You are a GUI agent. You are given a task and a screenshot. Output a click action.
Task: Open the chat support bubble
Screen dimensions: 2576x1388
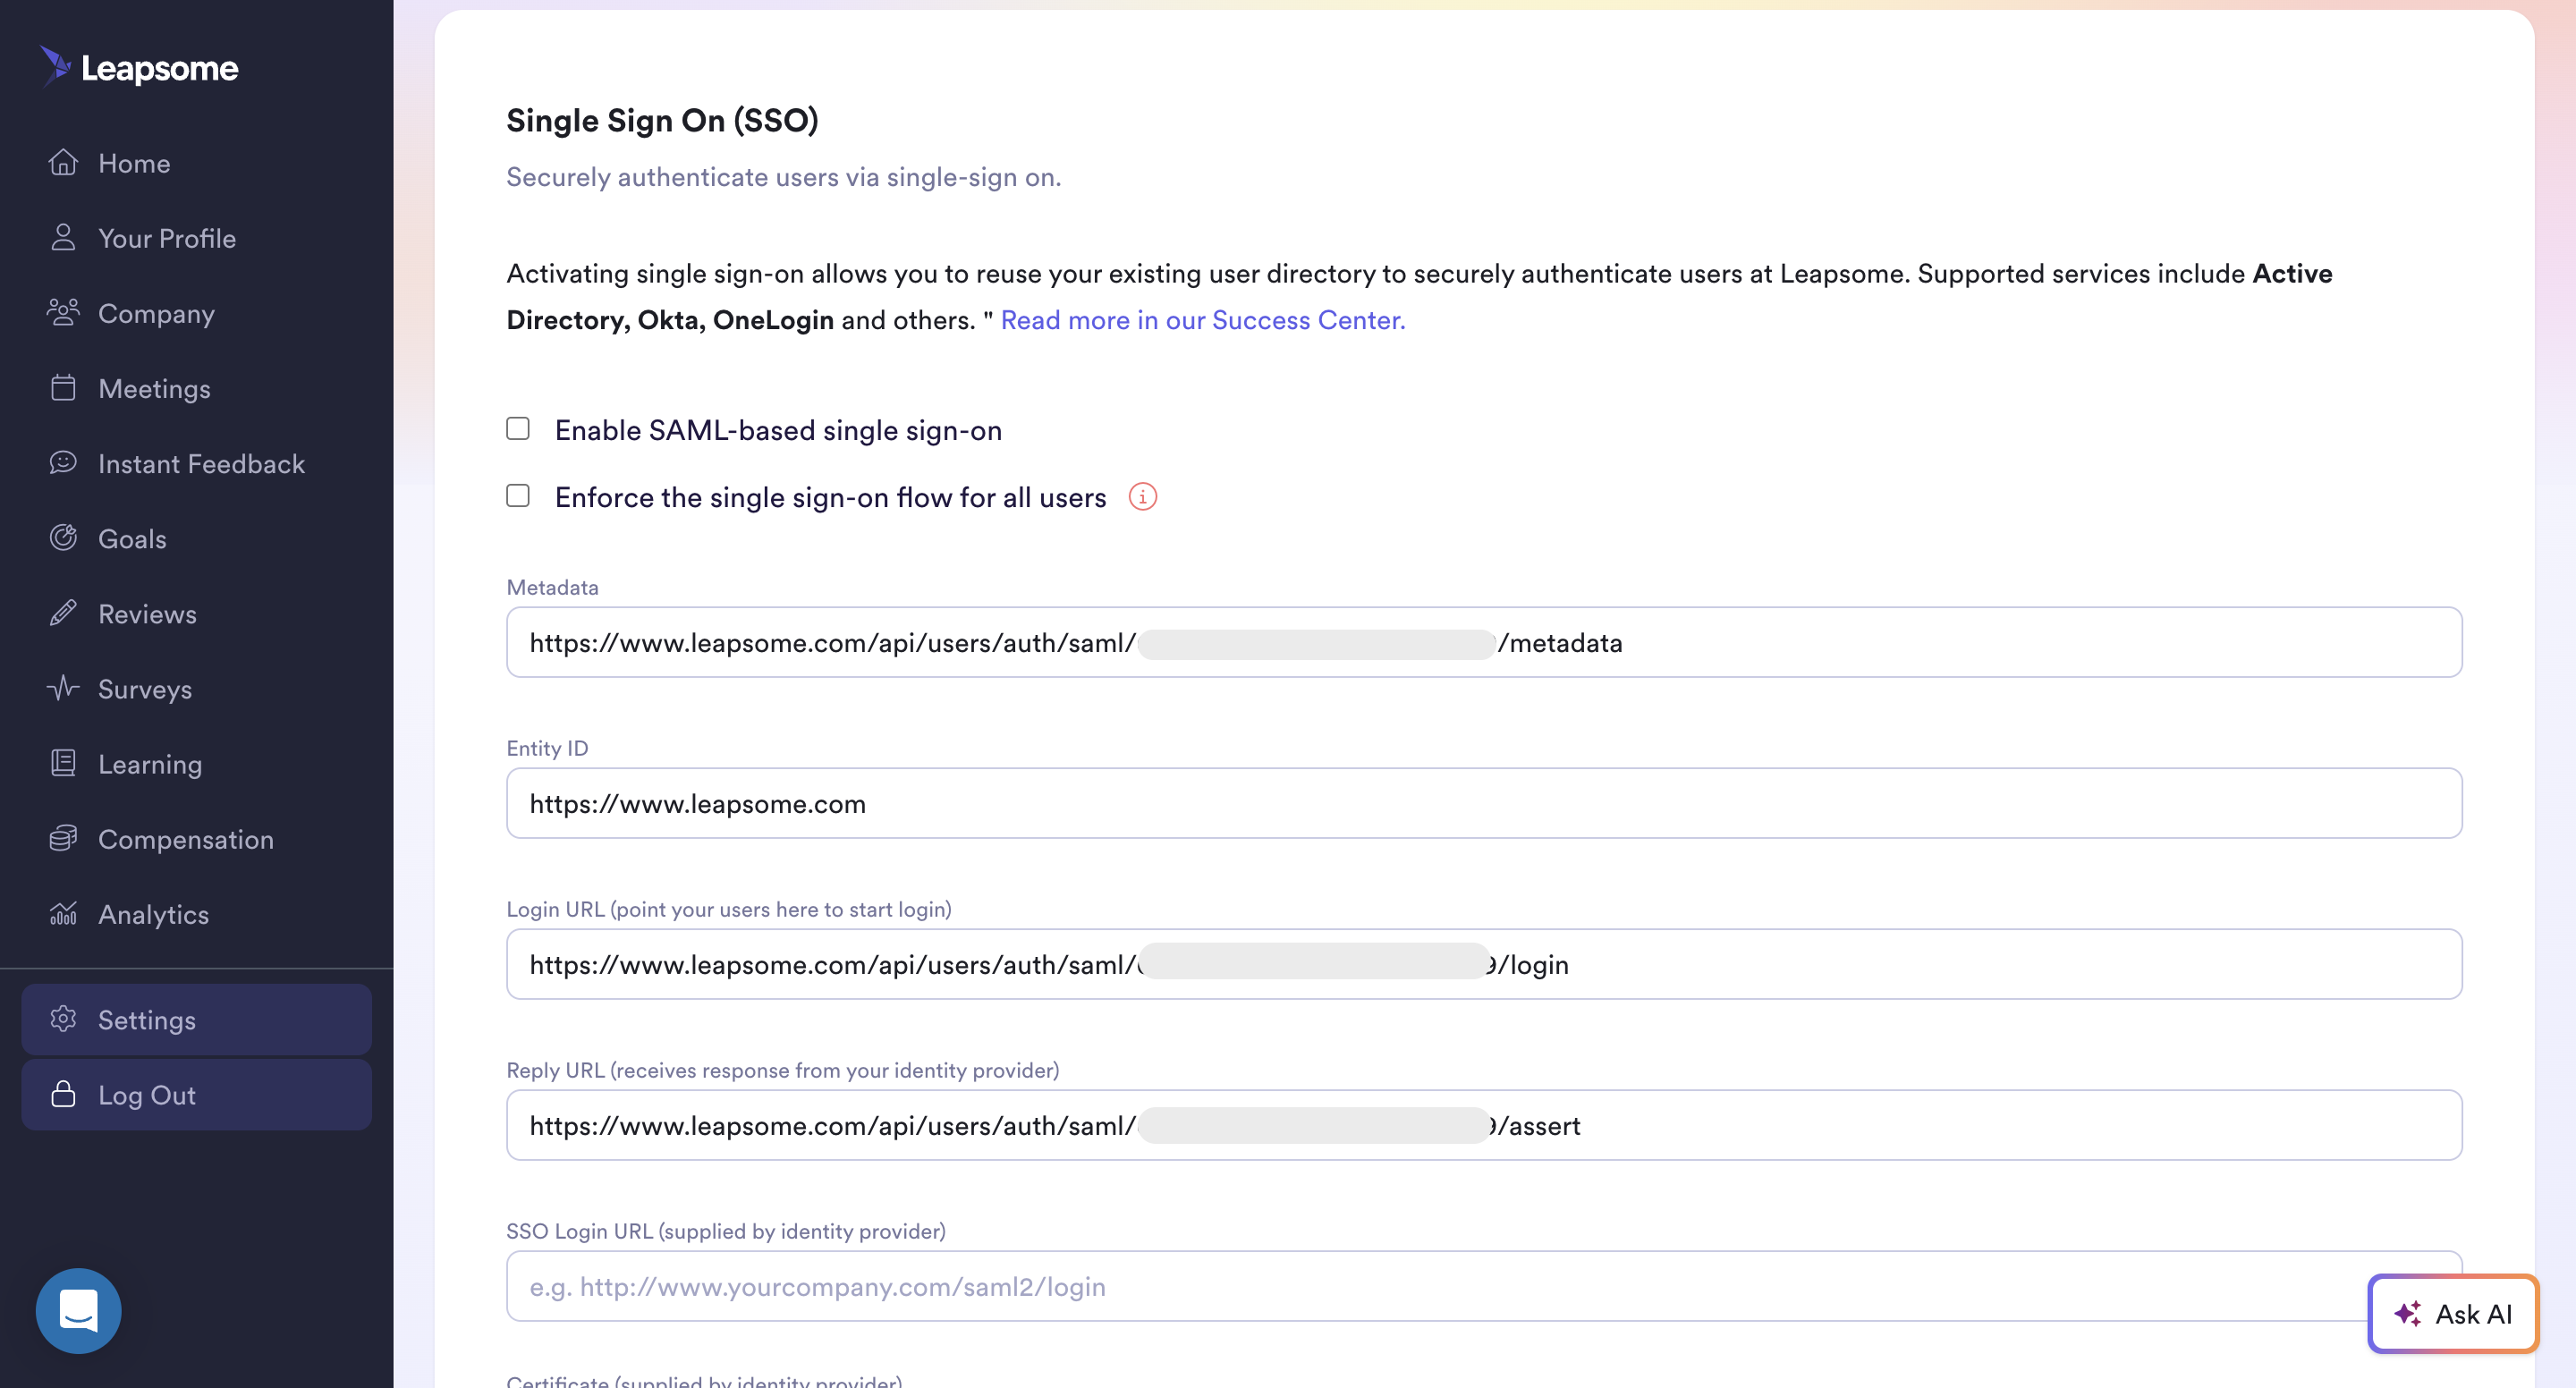point(78,1310)
